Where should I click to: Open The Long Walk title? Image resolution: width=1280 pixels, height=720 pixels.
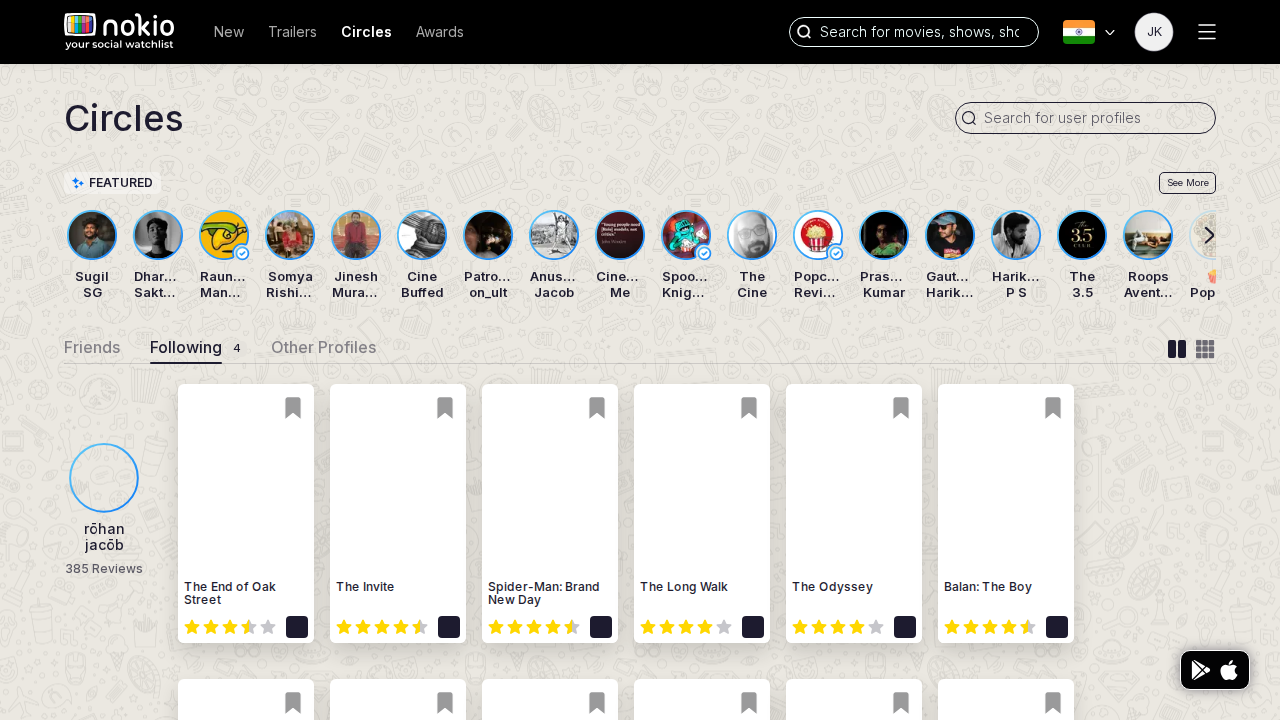pyautogui.click(x=684, y=587)
